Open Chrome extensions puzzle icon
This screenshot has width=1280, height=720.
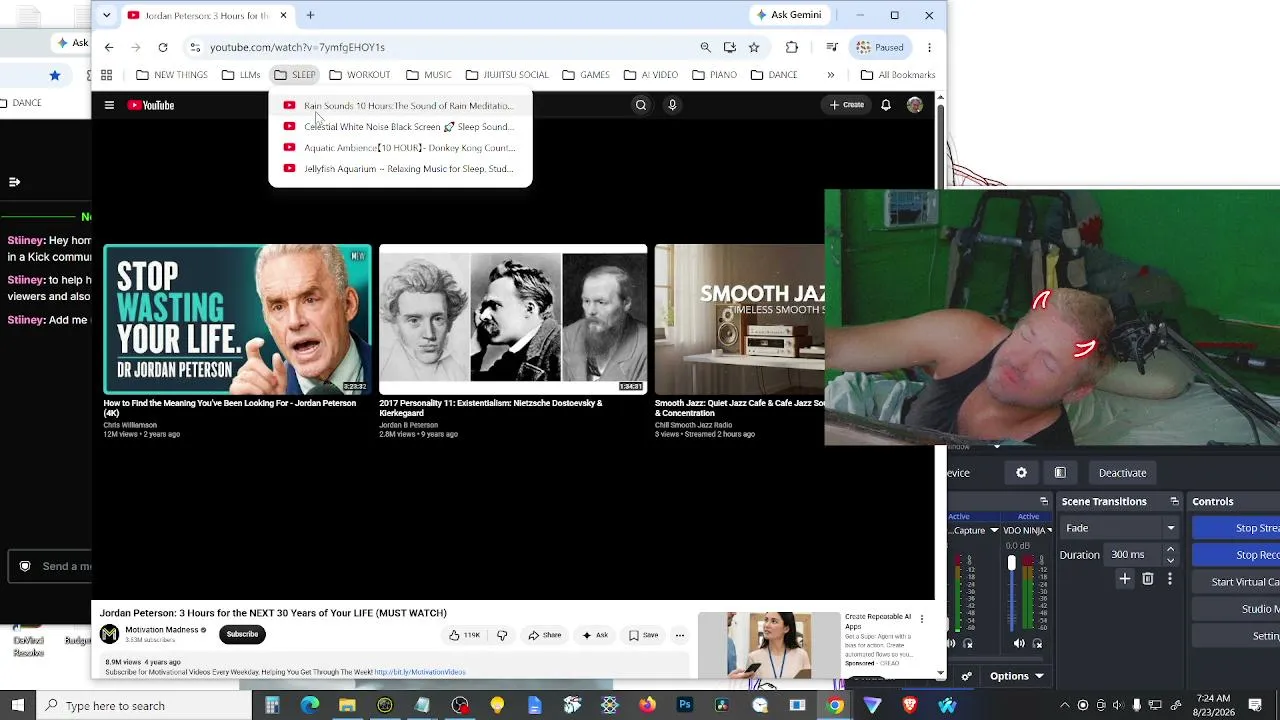pyautogui.click(x=792, y=47)
